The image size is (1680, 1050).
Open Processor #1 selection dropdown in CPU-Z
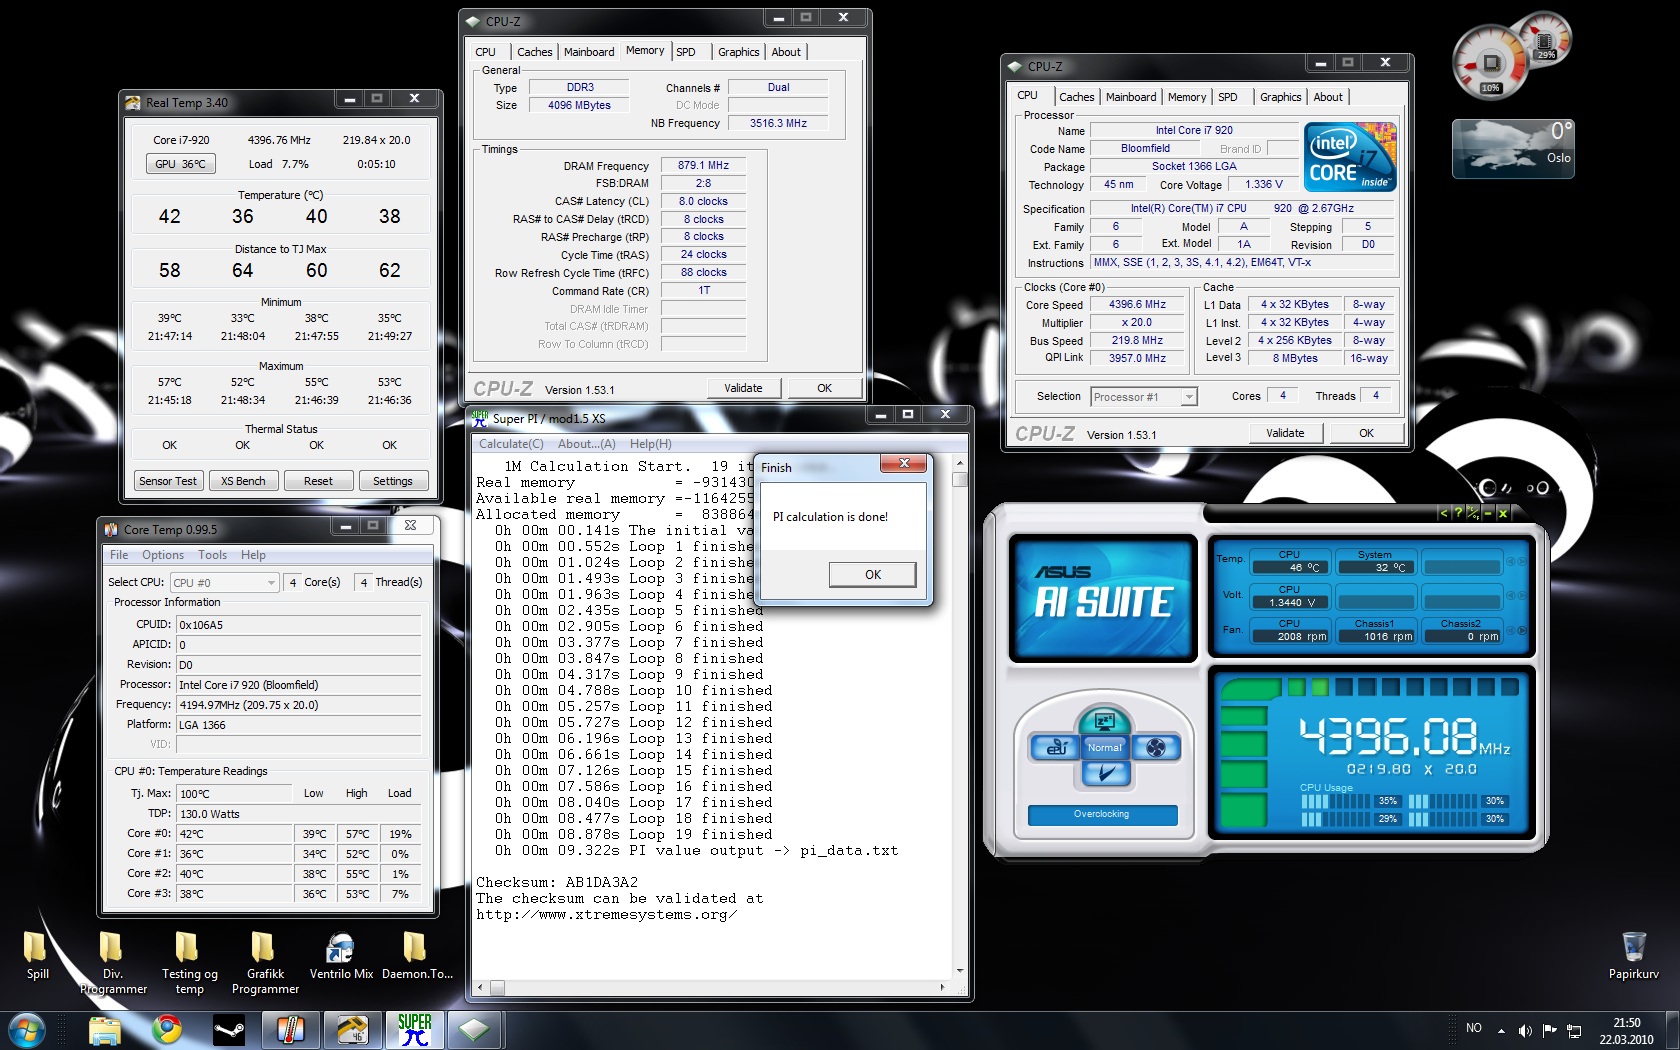pos(1143,397)
